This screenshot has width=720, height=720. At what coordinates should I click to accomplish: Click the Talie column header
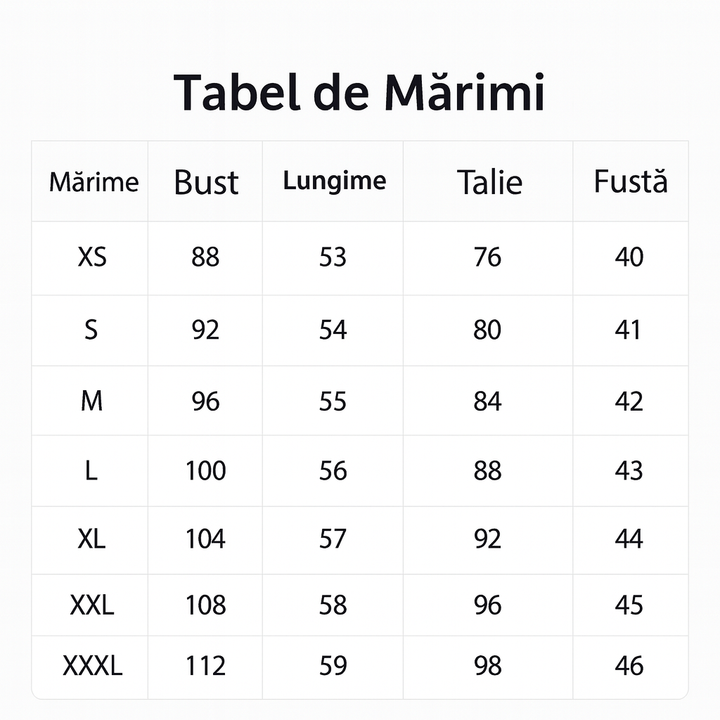click(x=489, y=182)
